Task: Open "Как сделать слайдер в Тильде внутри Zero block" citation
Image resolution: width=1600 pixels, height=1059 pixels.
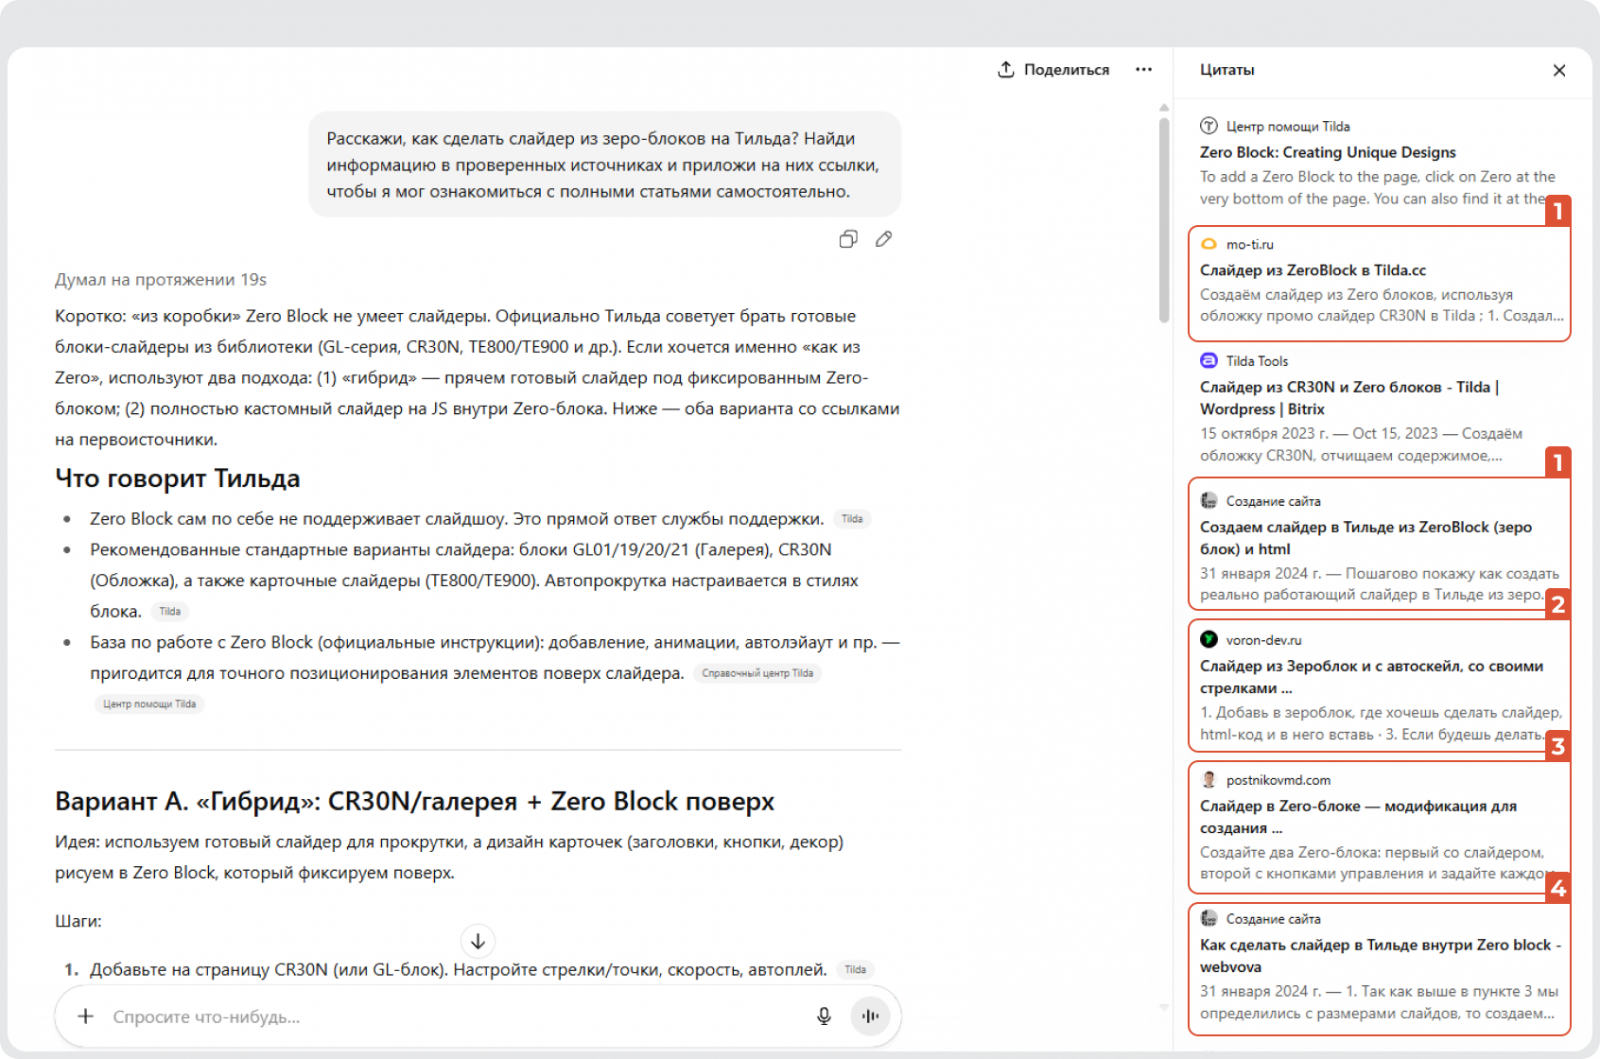Action: pyautogui.click(x=1380, y=956)
